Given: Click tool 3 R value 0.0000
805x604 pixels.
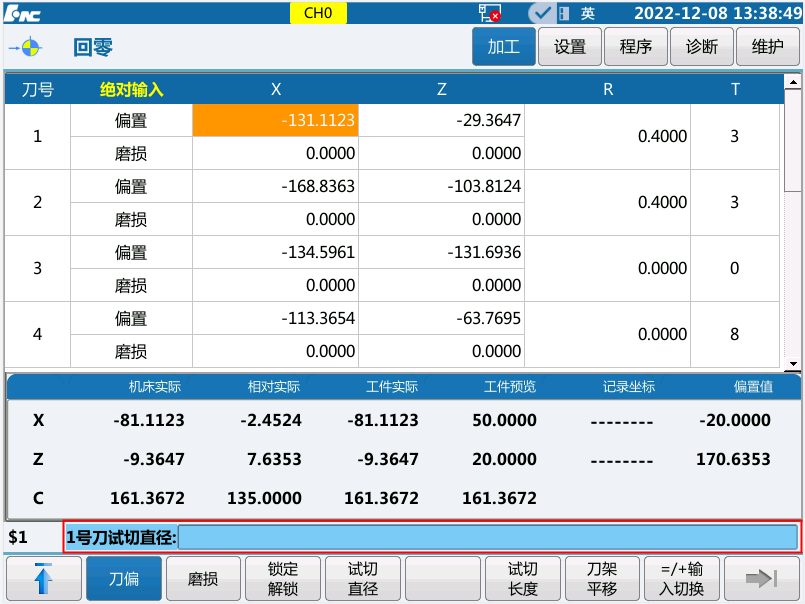Looking at the screenshot, I should pos(608,269).
